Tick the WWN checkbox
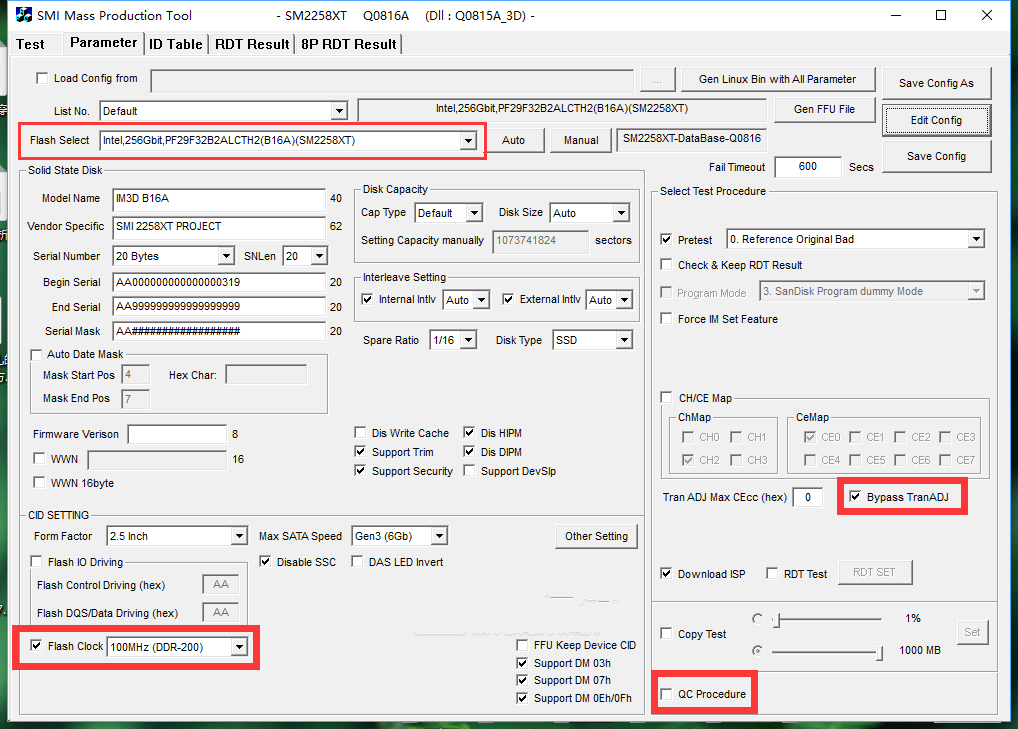The image size is (1018, 729). pyautogui.click(x=39, y=458)
